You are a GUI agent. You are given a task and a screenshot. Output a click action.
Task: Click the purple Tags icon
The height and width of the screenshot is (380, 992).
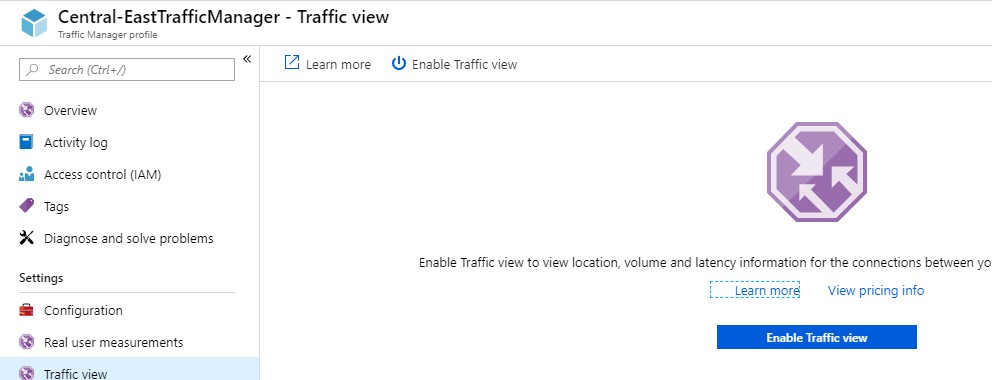click(26, 206)
